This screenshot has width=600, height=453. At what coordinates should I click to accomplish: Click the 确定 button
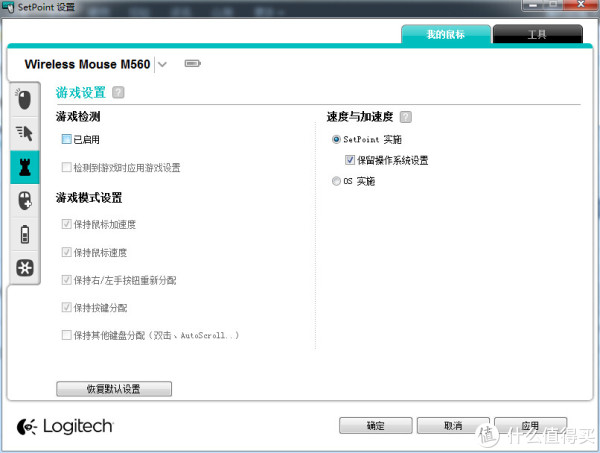point(375,425)
